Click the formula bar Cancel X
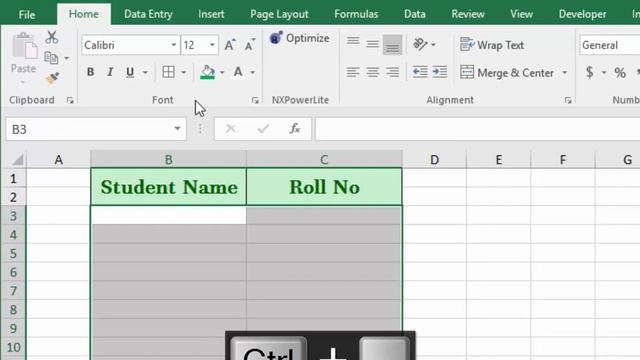The height and width of the screenshot is (360, 640). click(230, 129)
